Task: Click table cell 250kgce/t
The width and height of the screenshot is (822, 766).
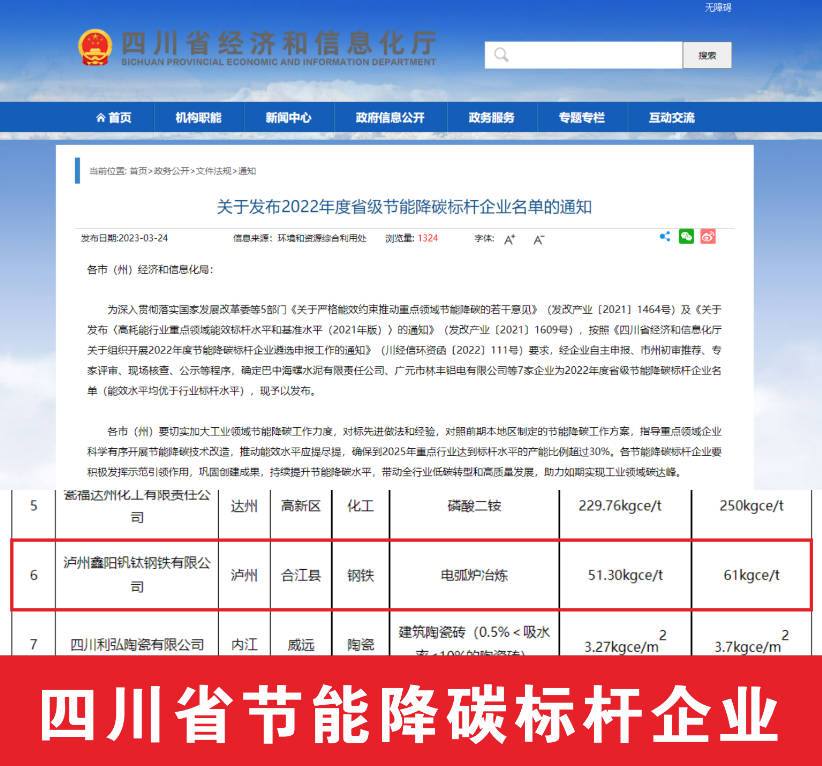Action: (x=752, y=506)
